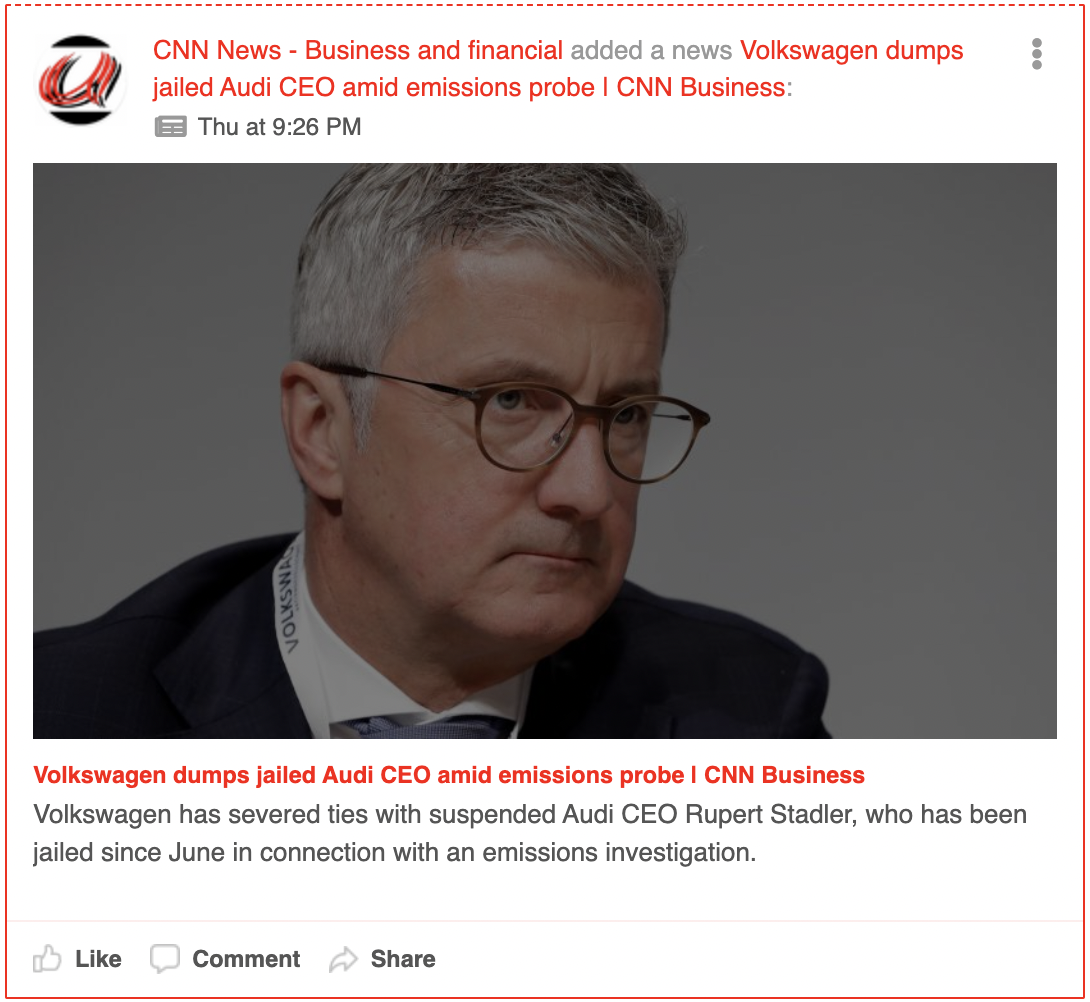1090x1002 pixels.
Task: Click the article summary about Rupert Stadler
Action: 530,833
